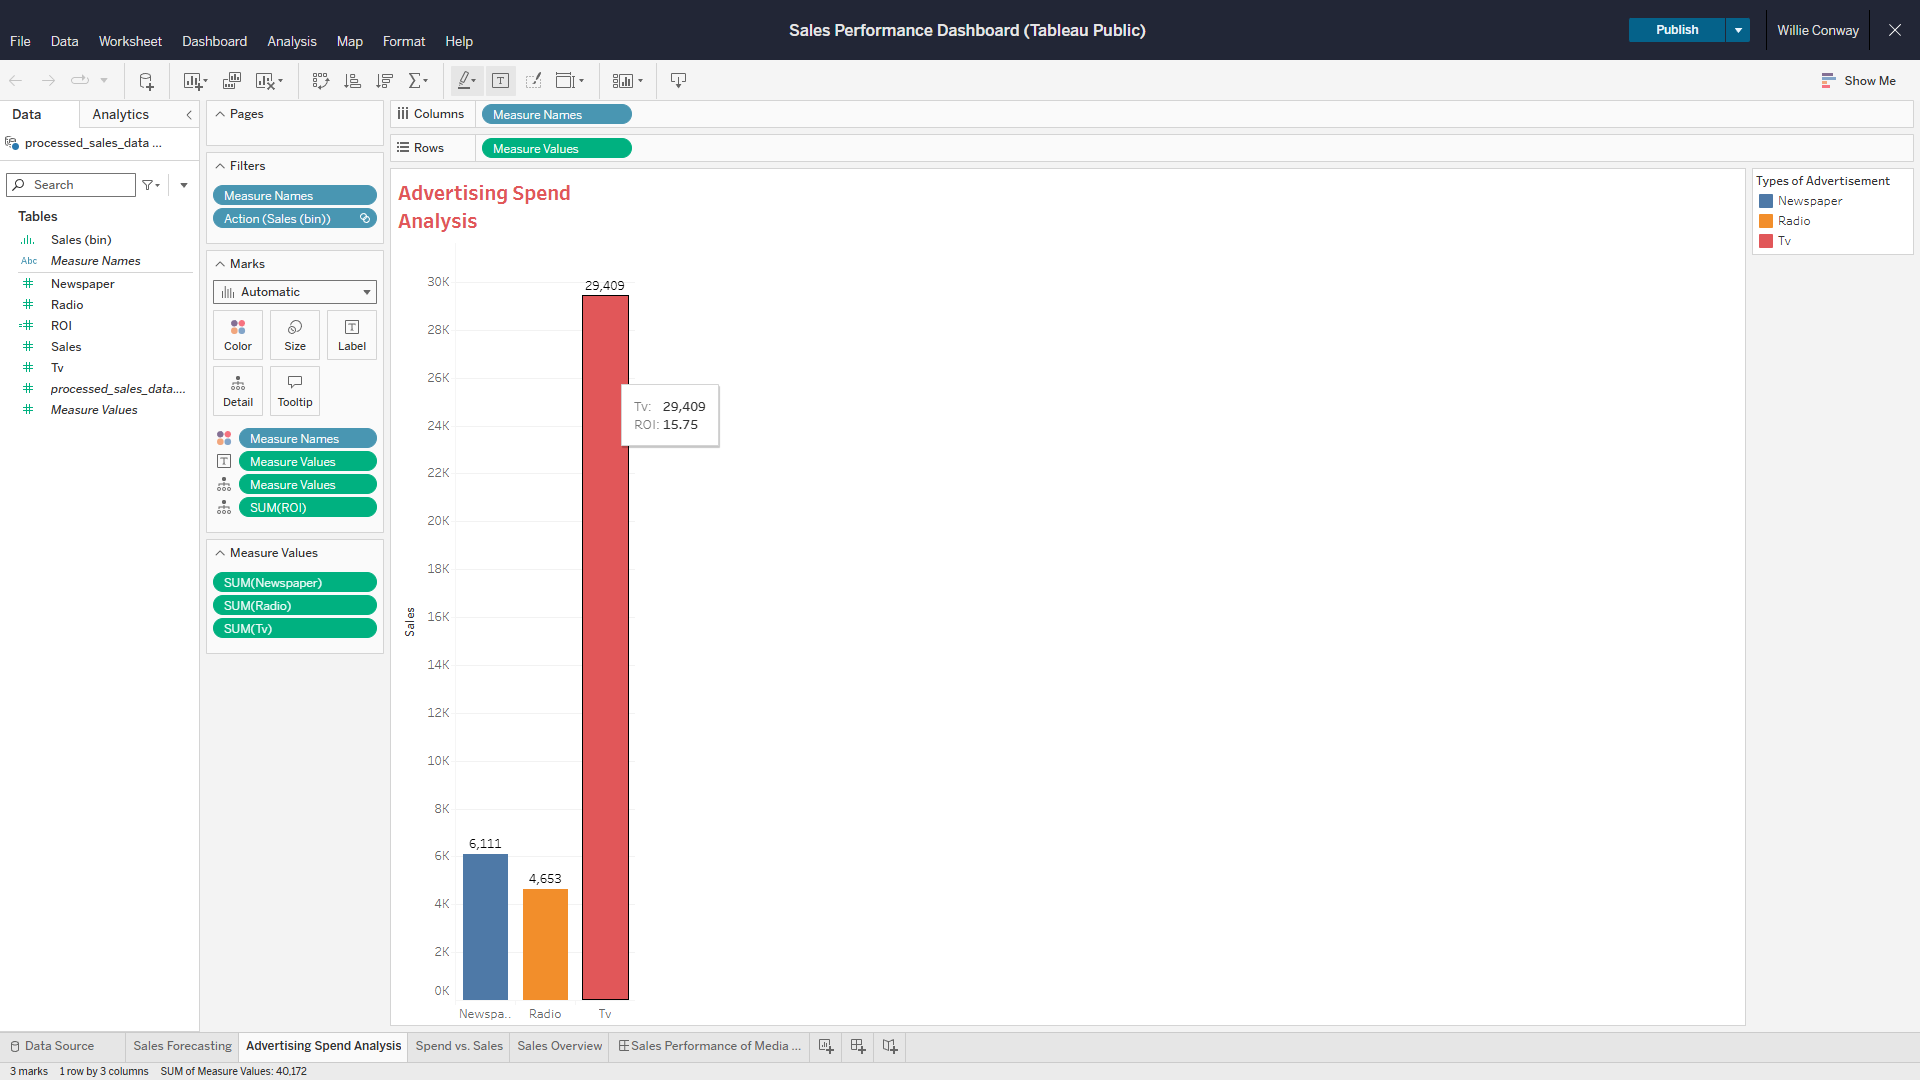The height and width of the screenshot is (1080, 1920).
Task: Open the Automatic mark type dropdown
Action: click(x=295, y=292)
